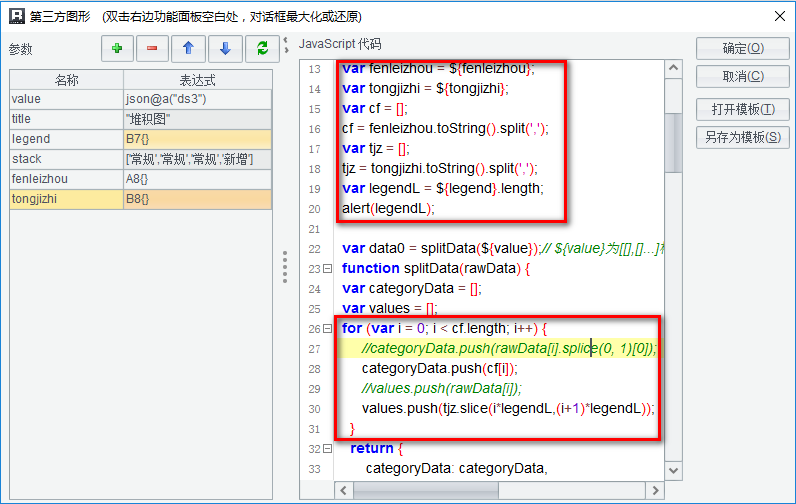Add a new parameter with green plus
This screenshot has width=796, height=504.
coord(117,49)
